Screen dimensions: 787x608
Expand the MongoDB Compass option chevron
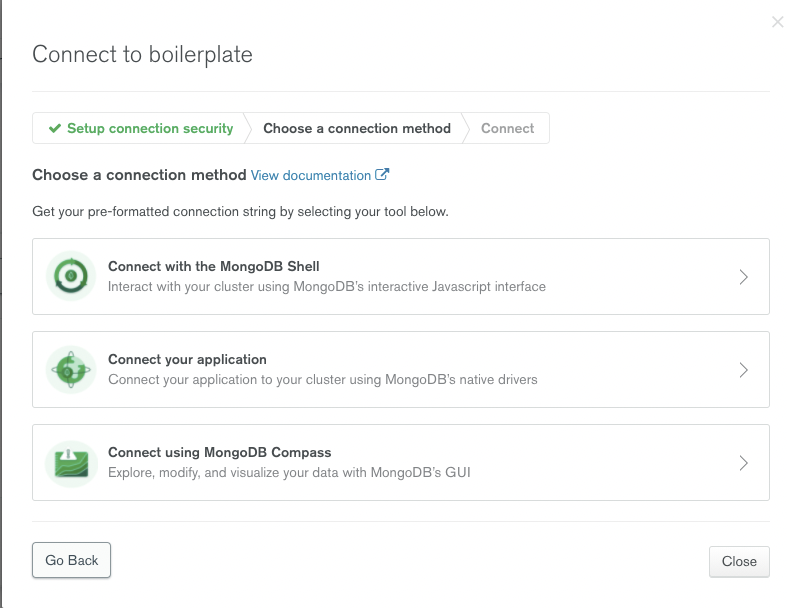(743, 463)
